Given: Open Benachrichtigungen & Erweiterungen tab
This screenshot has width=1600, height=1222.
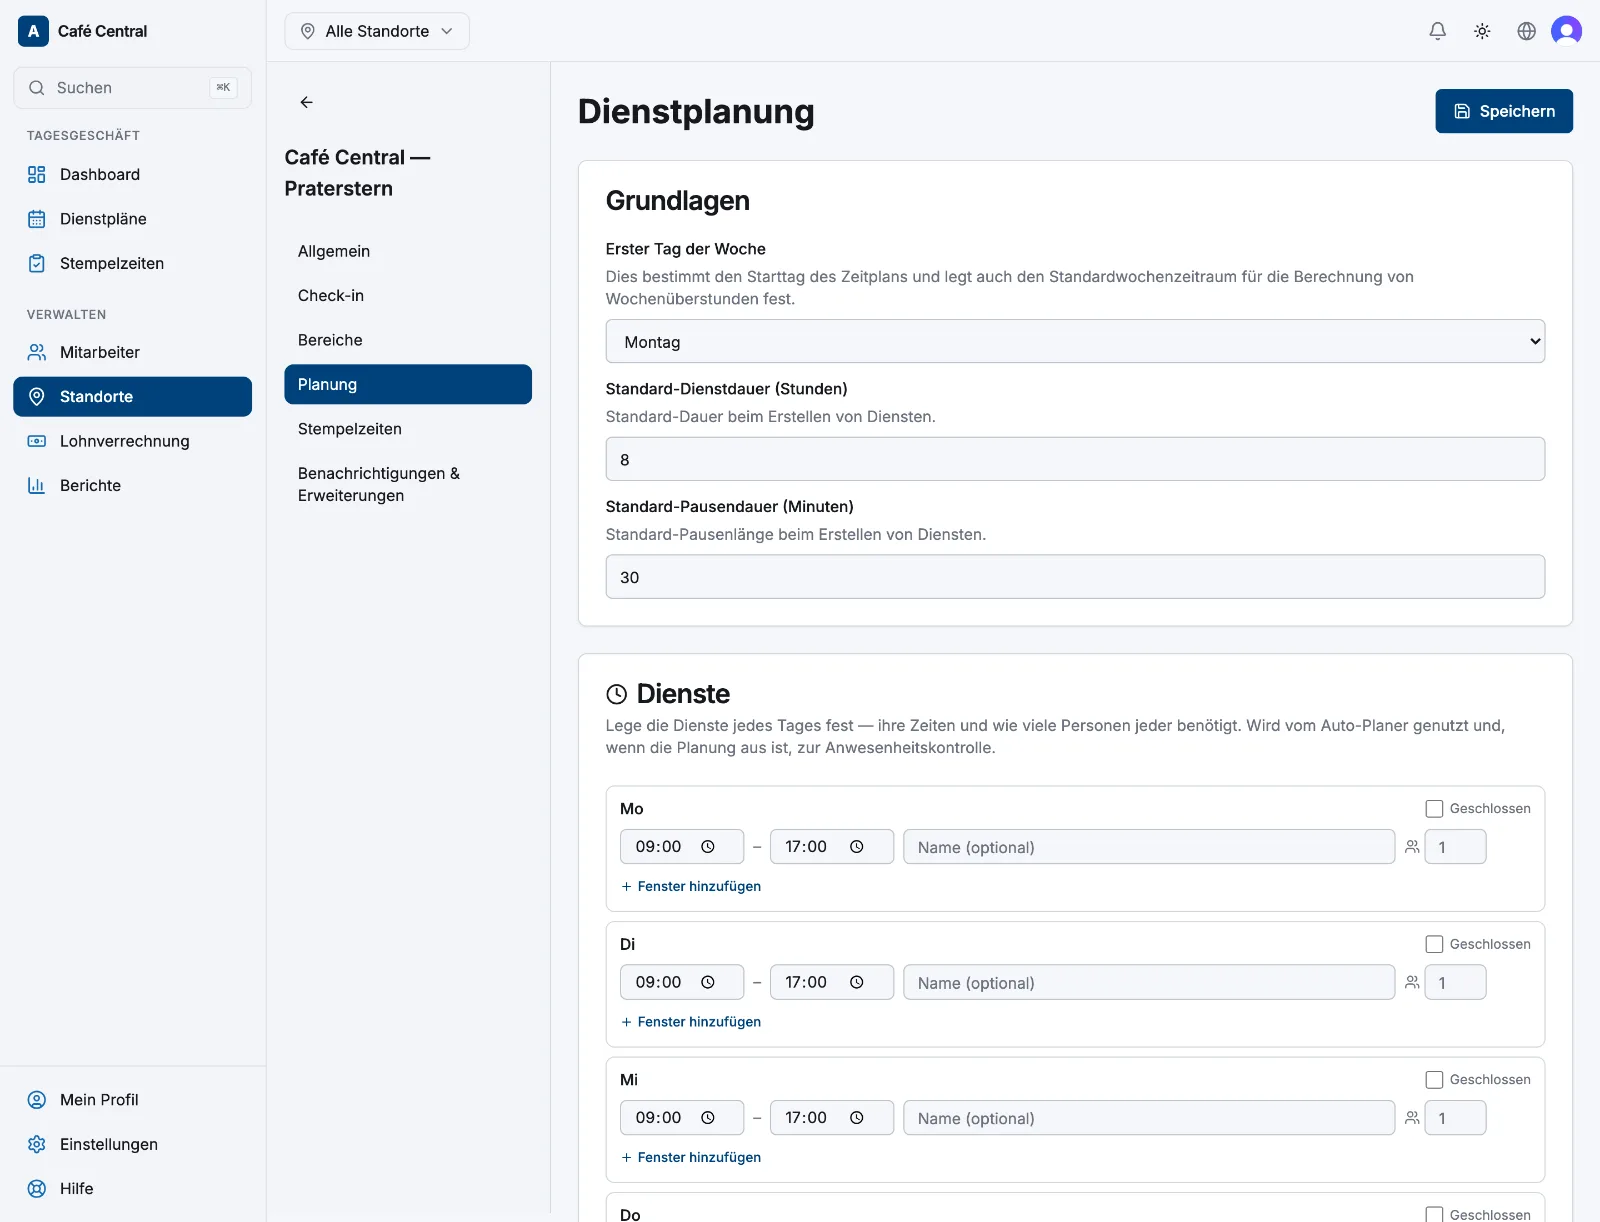Looking at the screenshot, I should [x=408, y=485].
